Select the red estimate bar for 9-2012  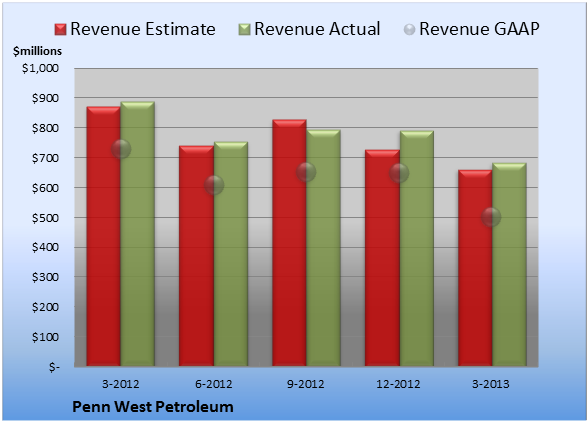click(x=290, y=243)
